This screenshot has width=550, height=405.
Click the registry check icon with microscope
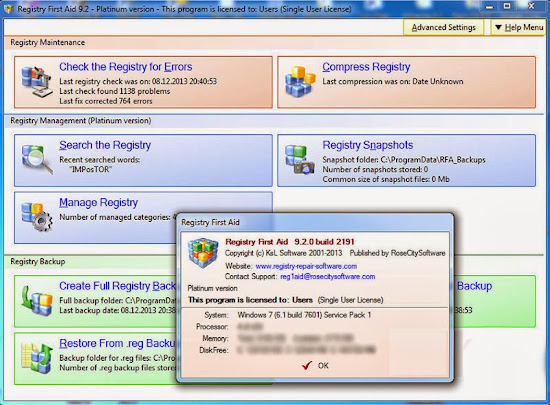pos(36,83)
